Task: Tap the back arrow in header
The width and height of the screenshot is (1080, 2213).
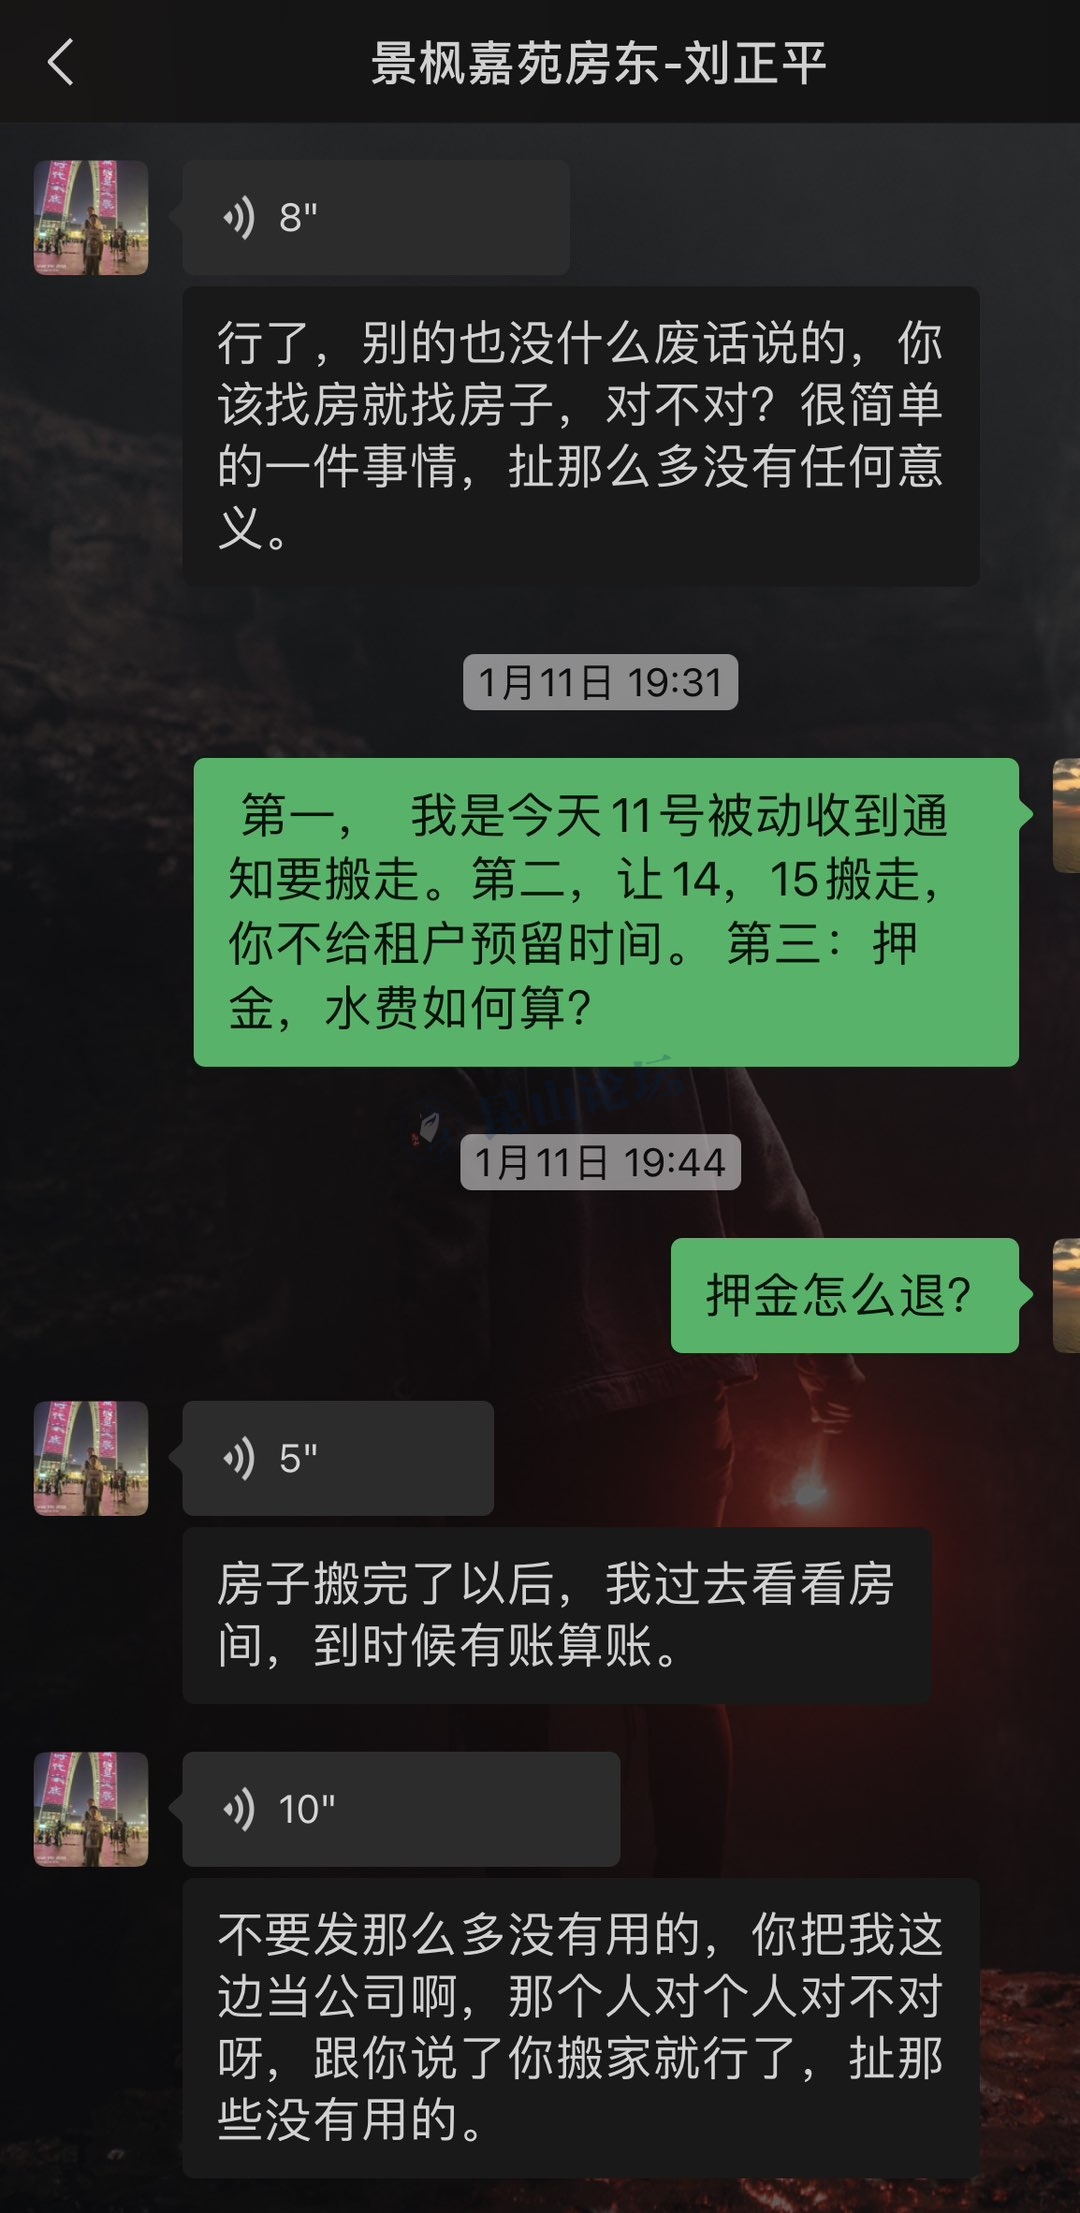Action: tap(61, 62)
